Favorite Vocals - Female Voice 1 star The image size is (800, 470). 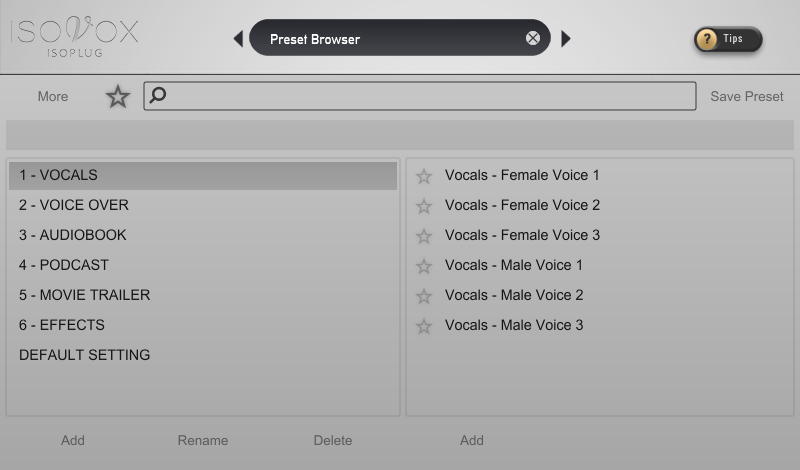(x=424, y=176)
